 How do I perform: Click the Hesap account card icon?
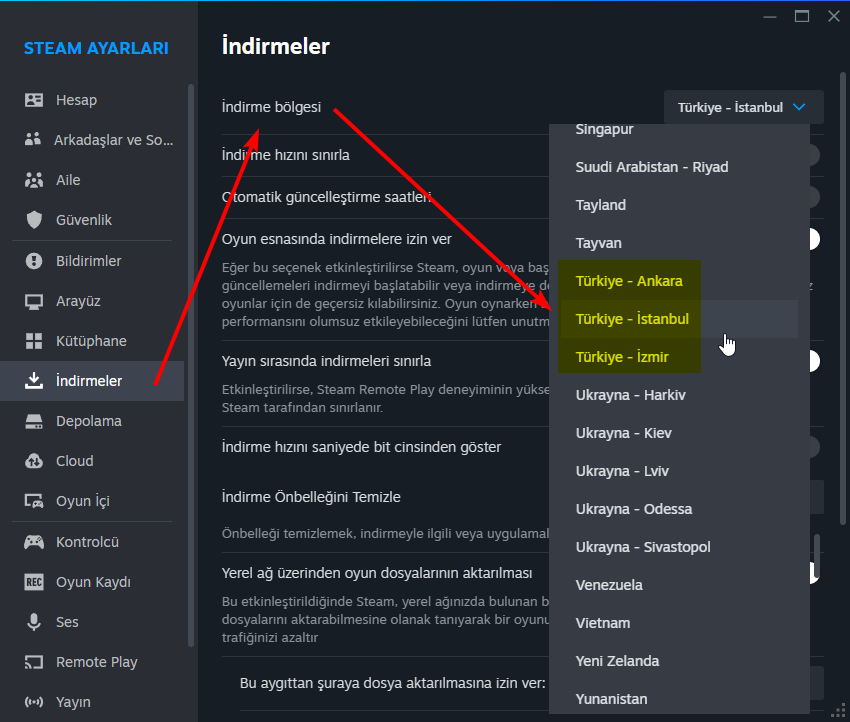tap(34, 100)
